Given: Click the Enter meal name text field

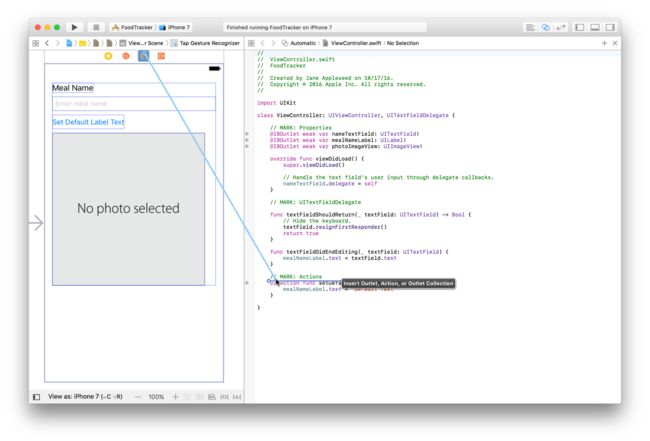Looking at the screenshot, I should (x=134, y=104).
